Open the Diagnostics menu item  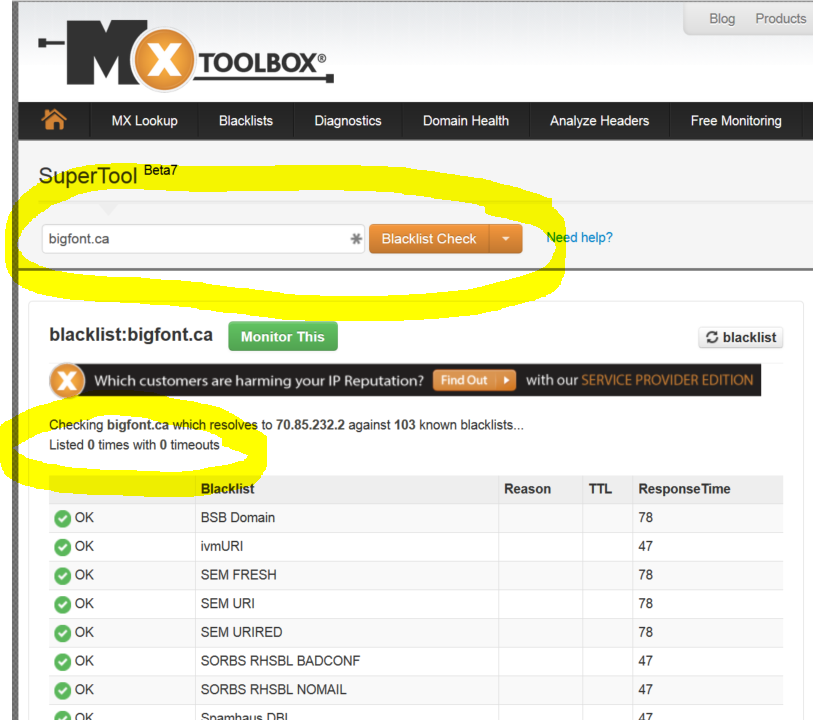(348, 121)
